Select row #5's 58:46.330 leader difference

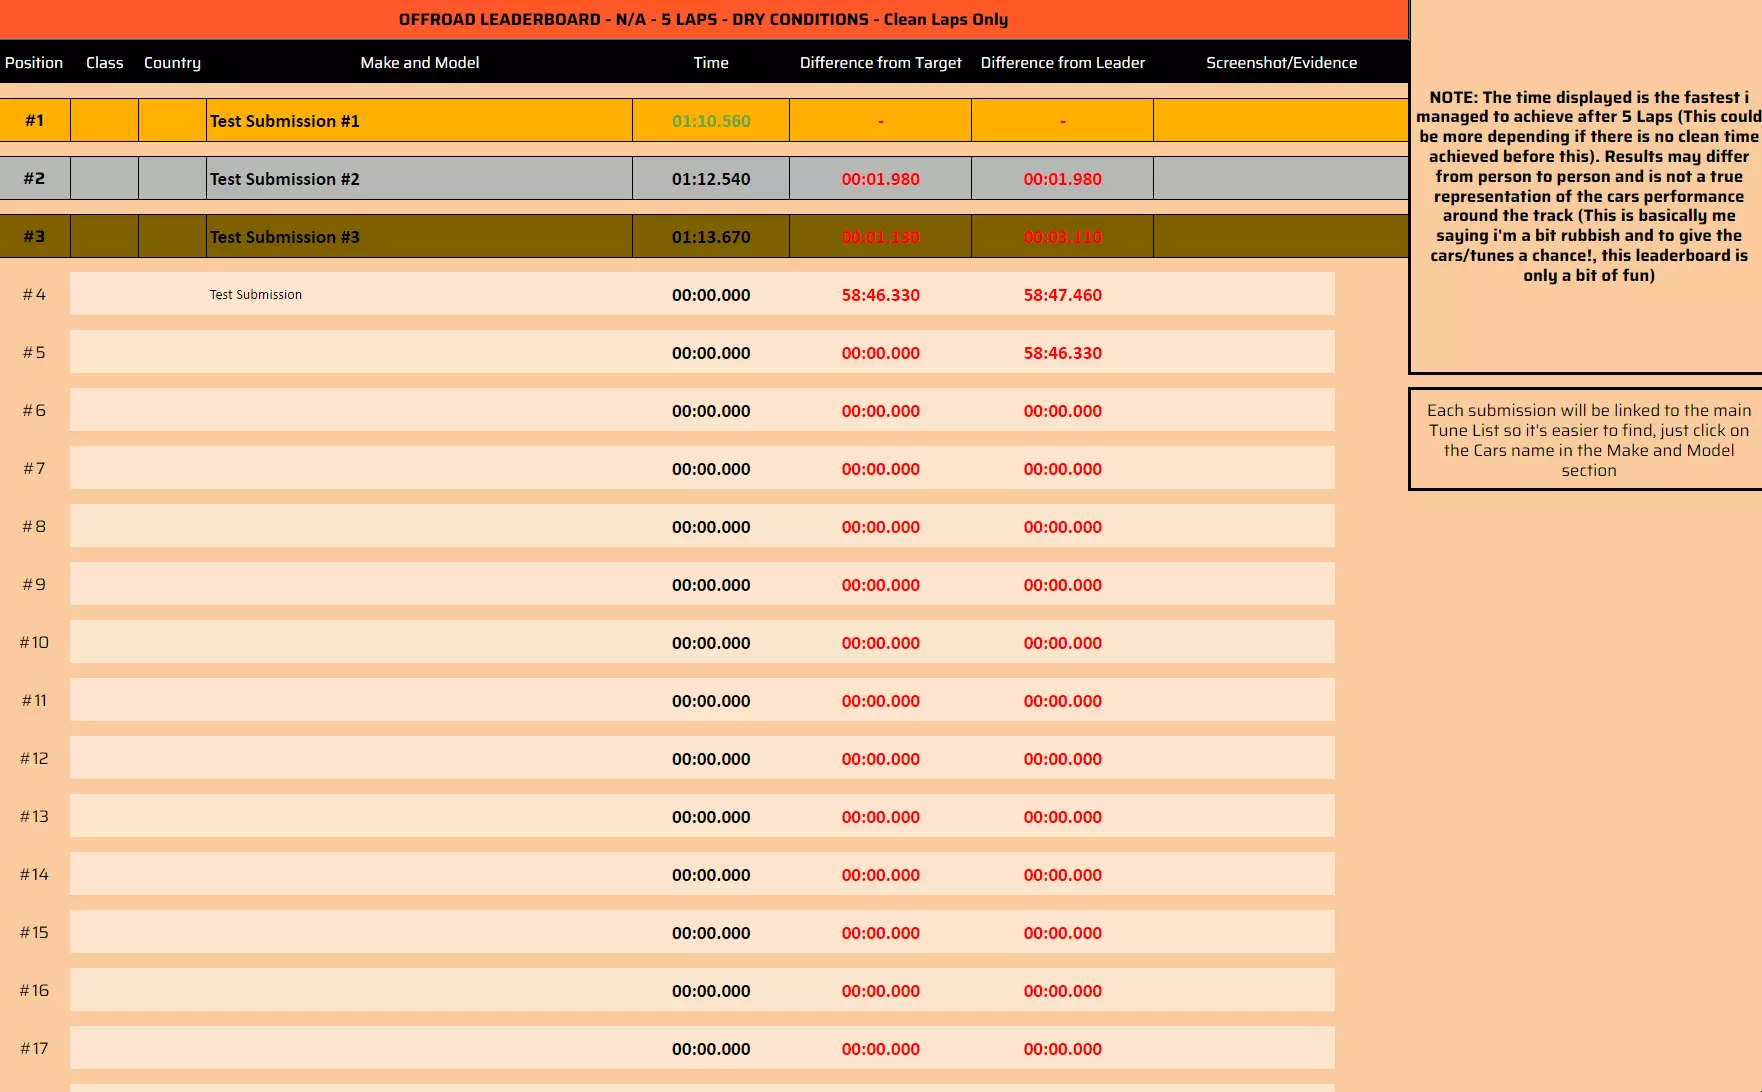(1063, 353)
